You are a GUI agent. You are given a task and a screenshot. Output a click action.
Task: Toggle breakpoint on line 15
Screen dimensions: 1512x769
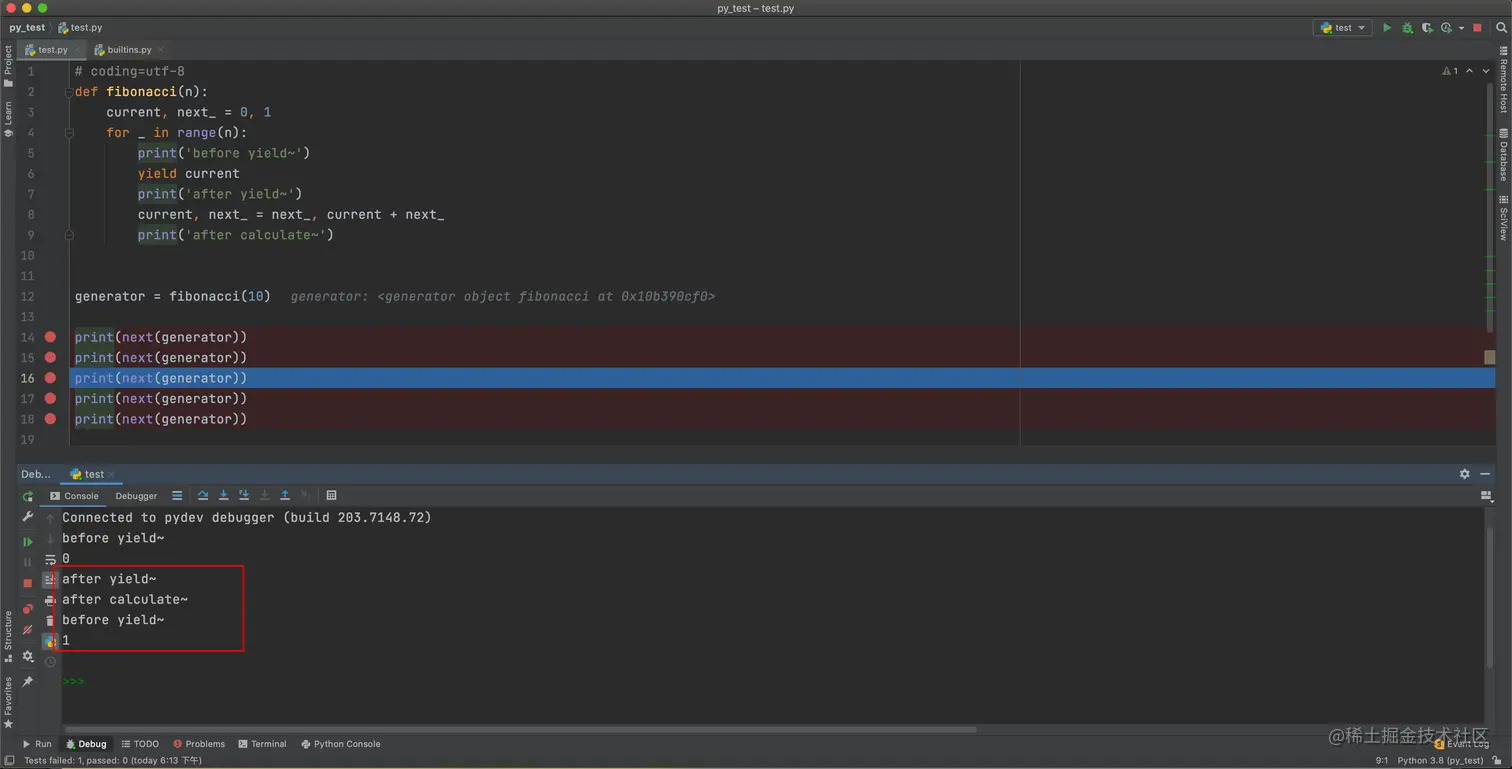click(50, 357)
